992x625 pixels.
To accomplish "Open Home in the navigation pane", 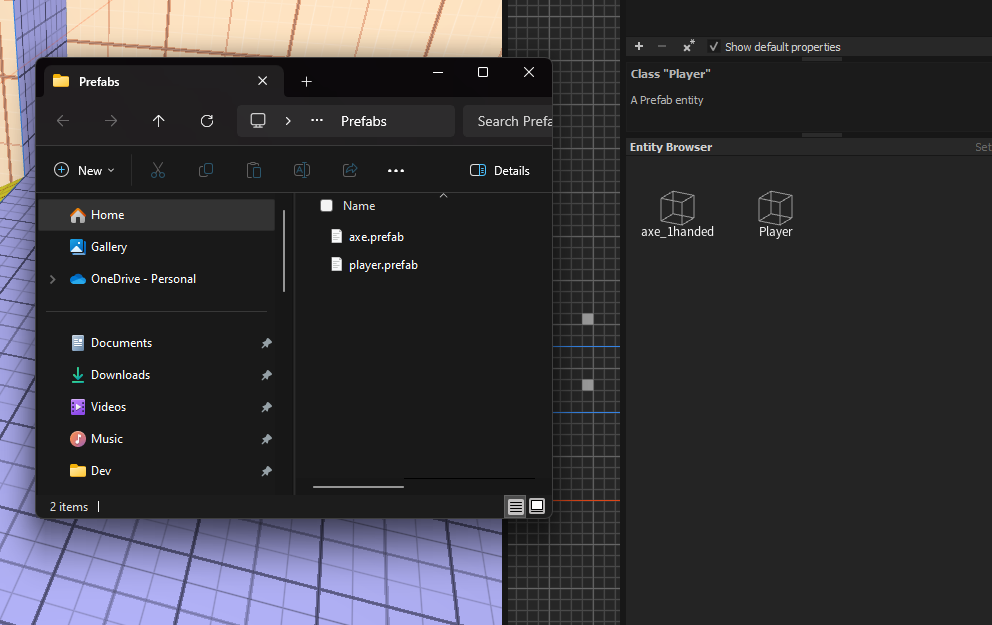I will 157,215.
